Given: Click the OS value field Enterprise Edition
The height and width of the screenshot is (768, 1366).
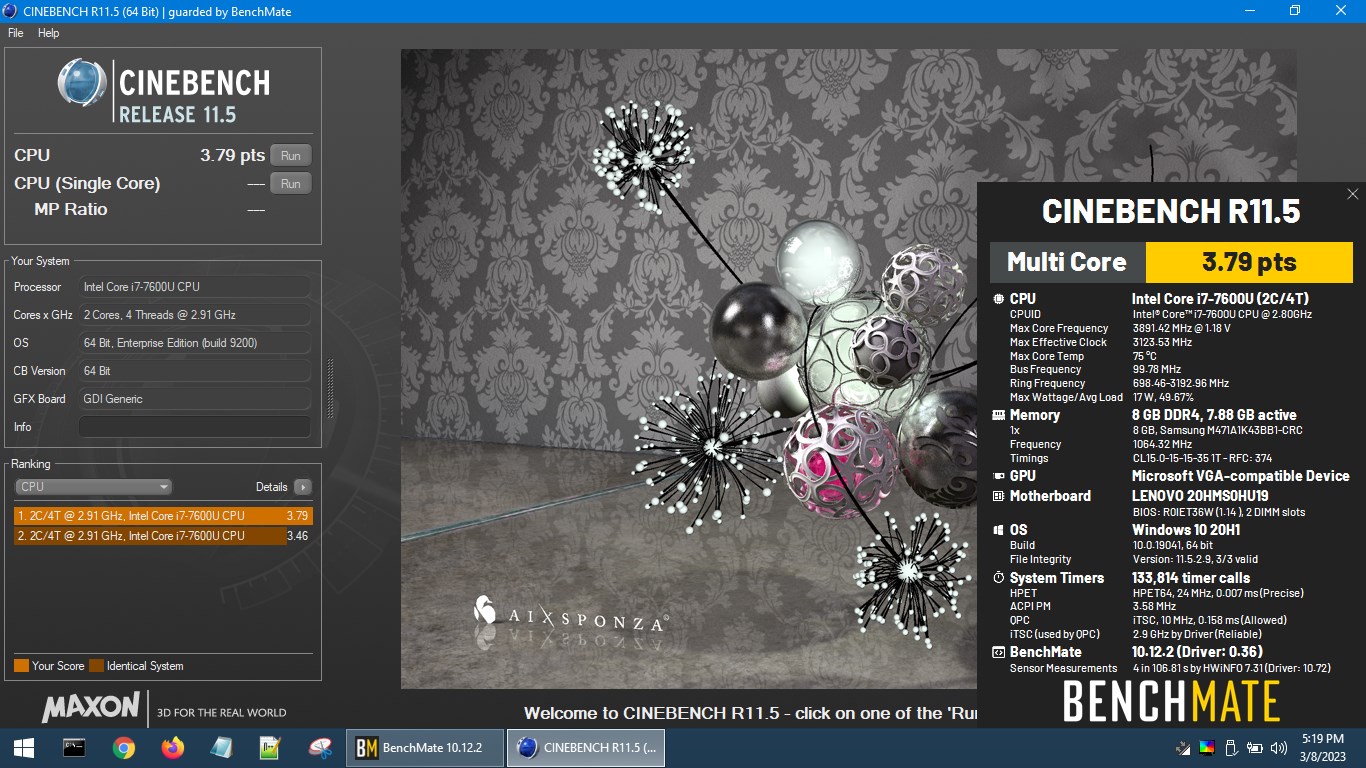Looking at the screenshot, I should tap(194, 343).
